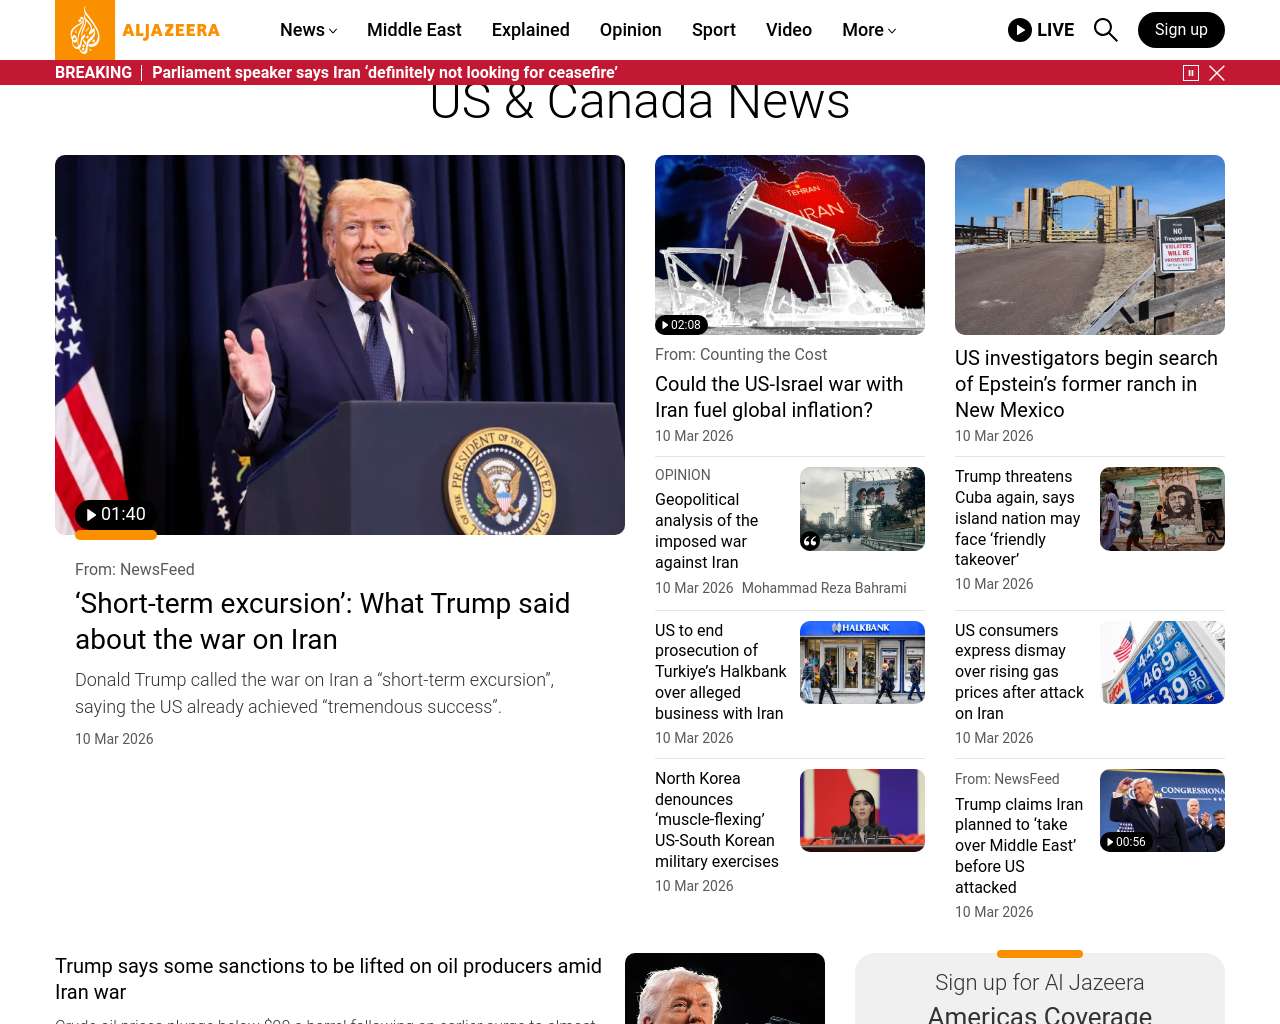Image resolution: width=1280 pixels, height=1024 pixels.
Task: Open NewsFeed link above Trump headline
Action: [157, 569]
